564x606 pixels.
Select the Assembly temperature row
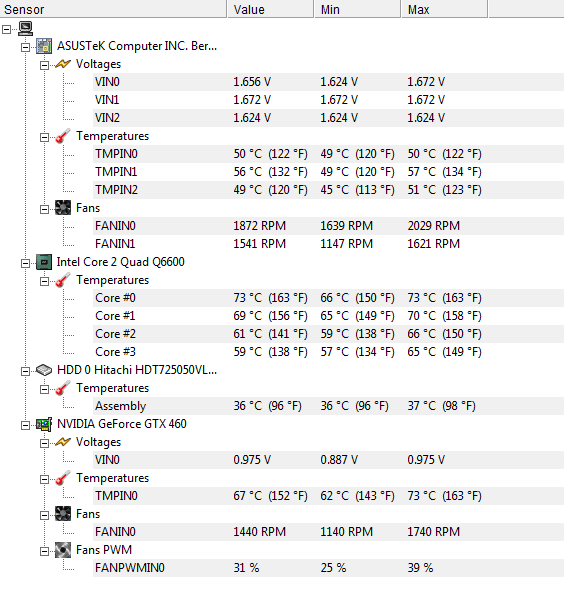point(328,406)
